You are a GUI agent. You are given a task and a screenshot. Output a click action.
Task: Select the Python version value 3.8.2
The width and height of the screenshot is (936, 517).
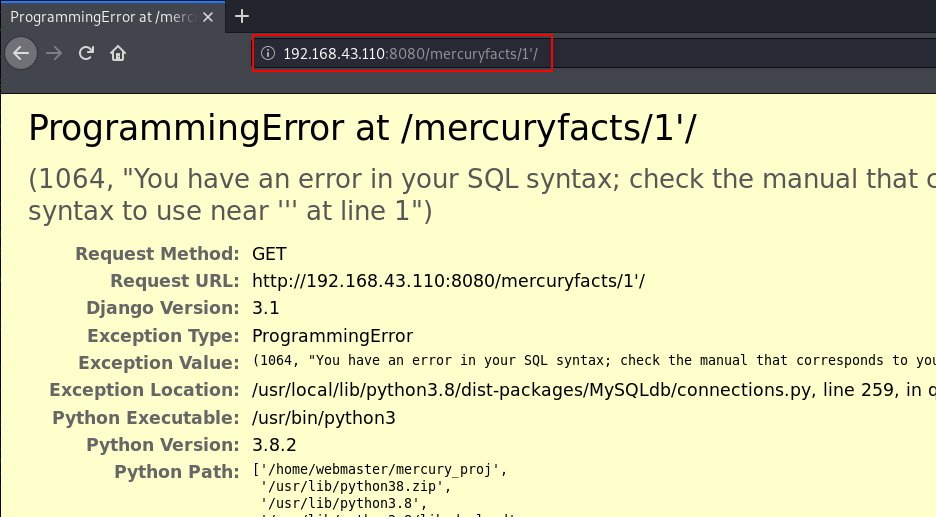pos(274,445)
